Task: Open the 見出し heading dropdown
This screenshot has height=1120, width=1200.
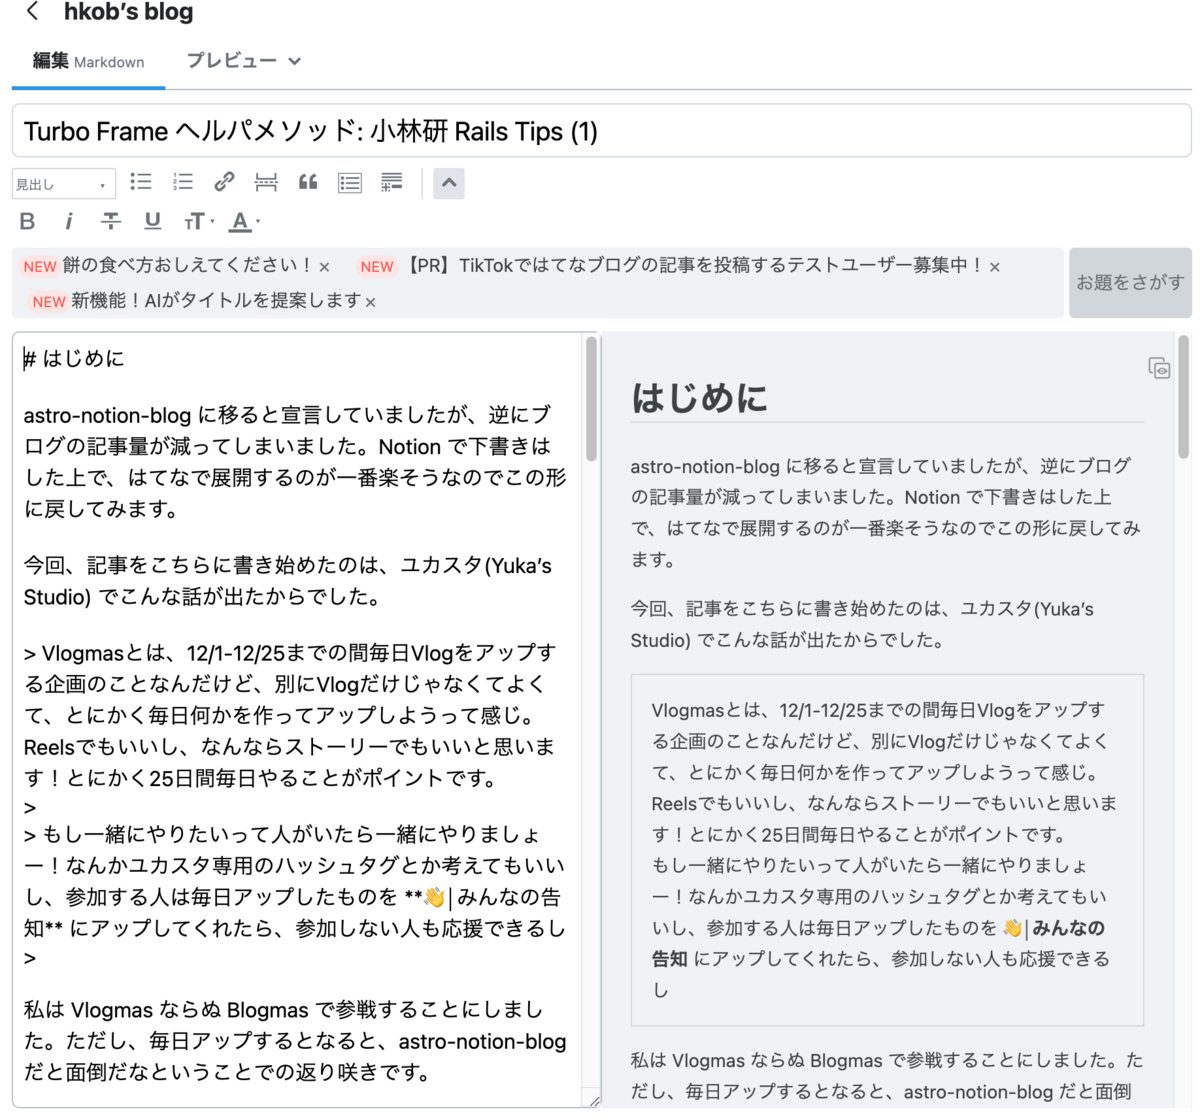Action: pyautogui.click(x=63, y=184)
